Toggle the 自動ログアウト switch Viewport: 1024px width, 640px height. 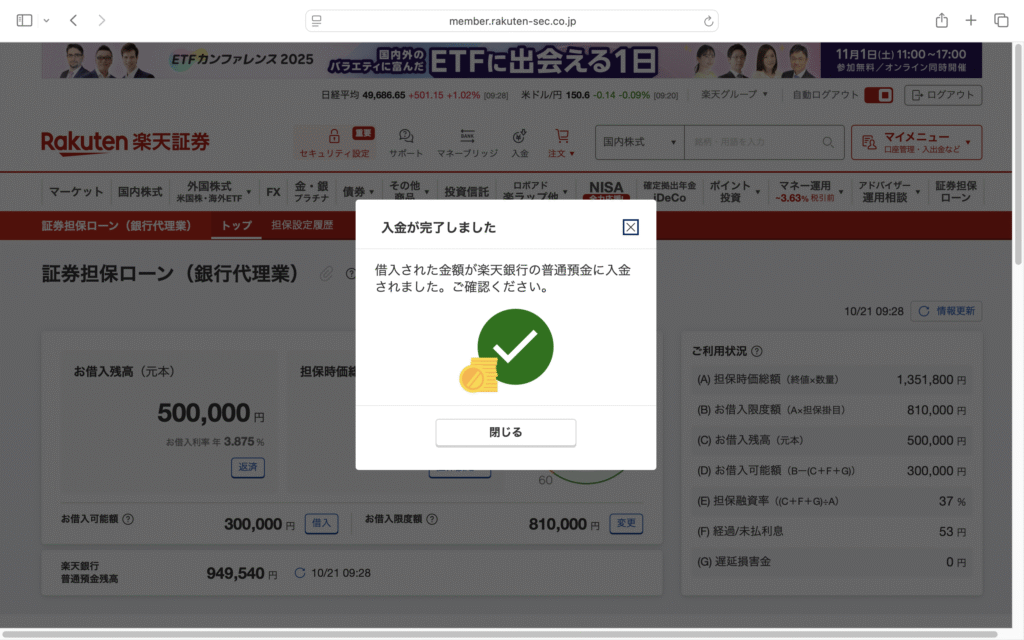click(878, 95)
